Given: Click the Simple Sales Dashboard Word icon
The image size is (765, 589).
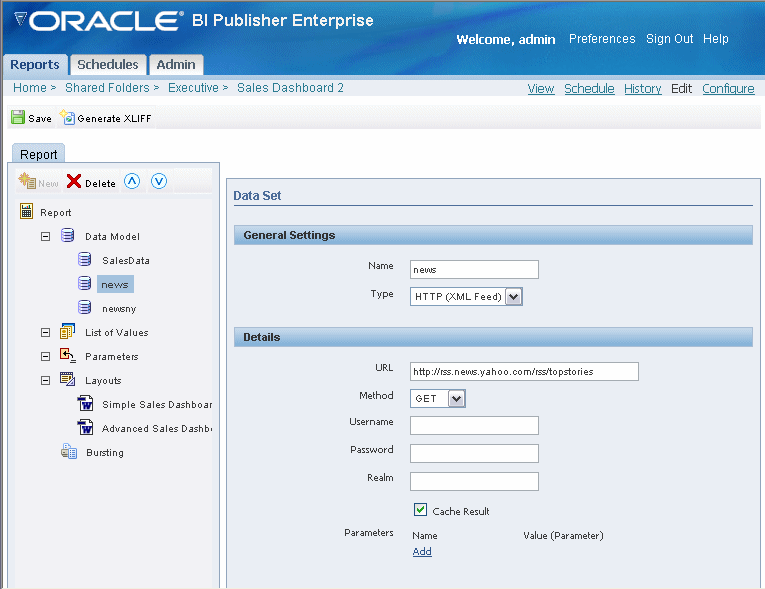Looking at the screenshot, I should (x=85, y=403).
